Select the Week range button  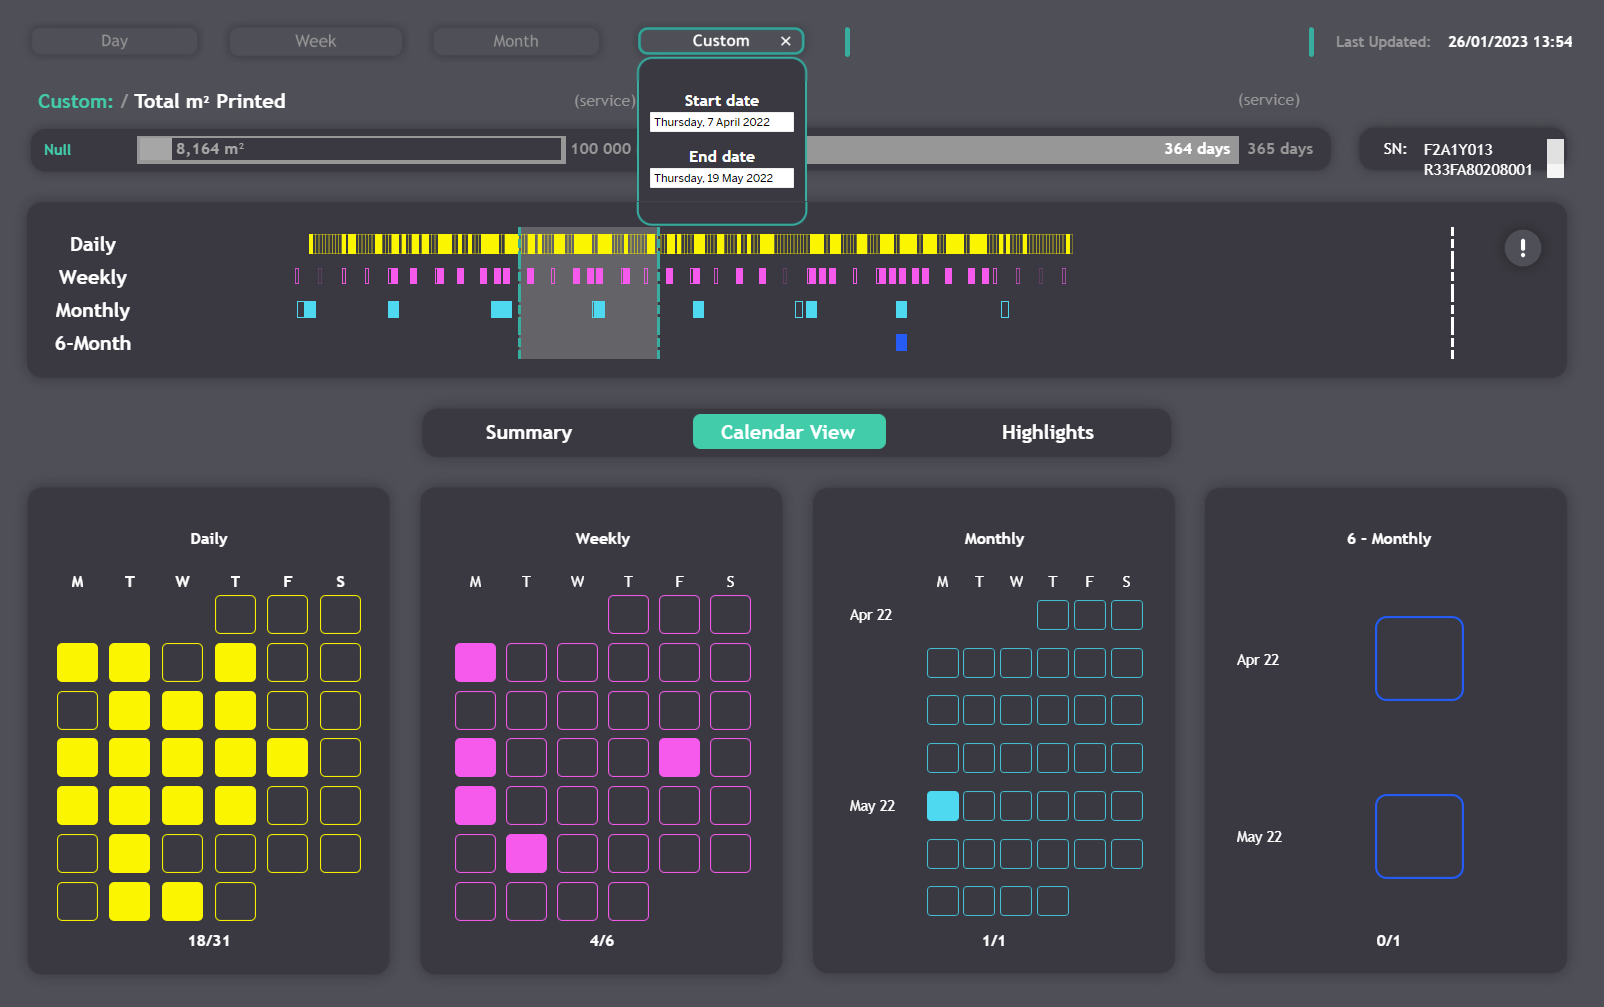coord(315,41)
